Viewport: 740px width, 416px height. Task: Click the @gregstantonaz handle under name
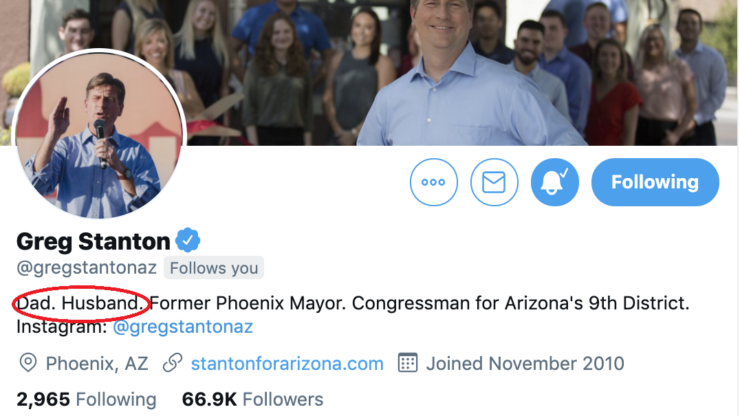tap(86, 268)
